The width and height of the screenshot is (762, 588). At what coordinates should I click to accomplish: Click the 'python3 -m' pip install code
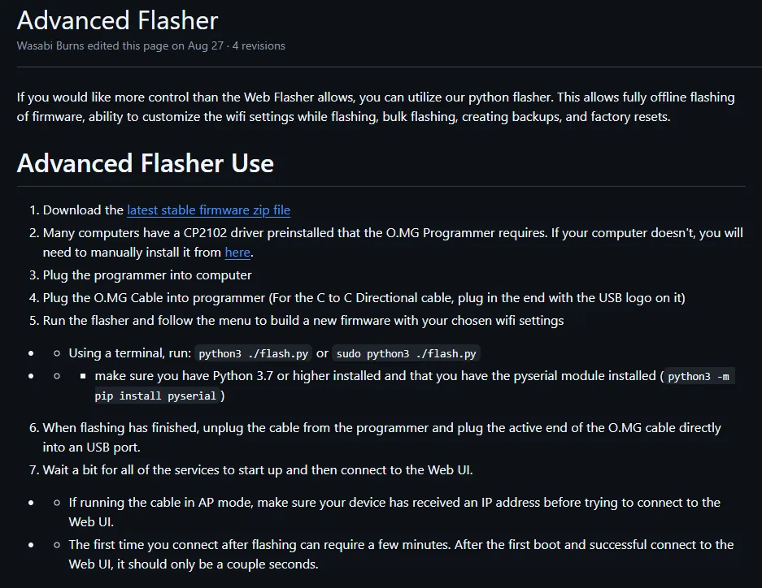pyautogui.click(x=699, y=376)
